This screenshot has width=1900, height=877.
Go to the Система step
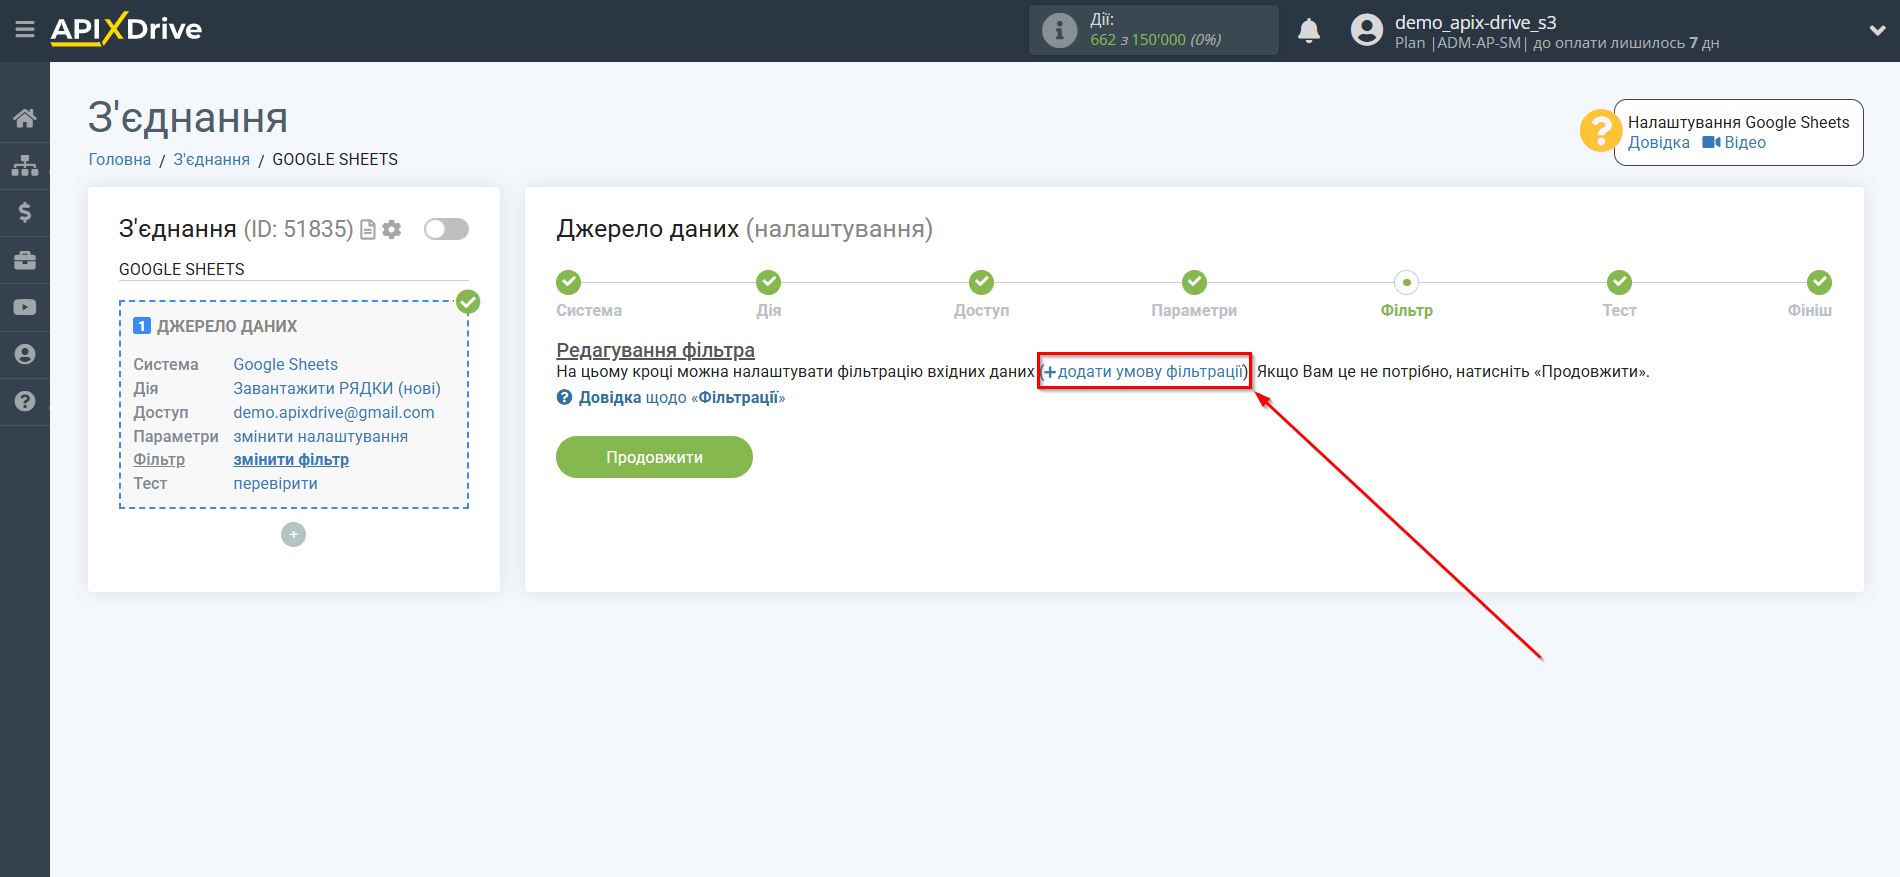tap(568, 283)
